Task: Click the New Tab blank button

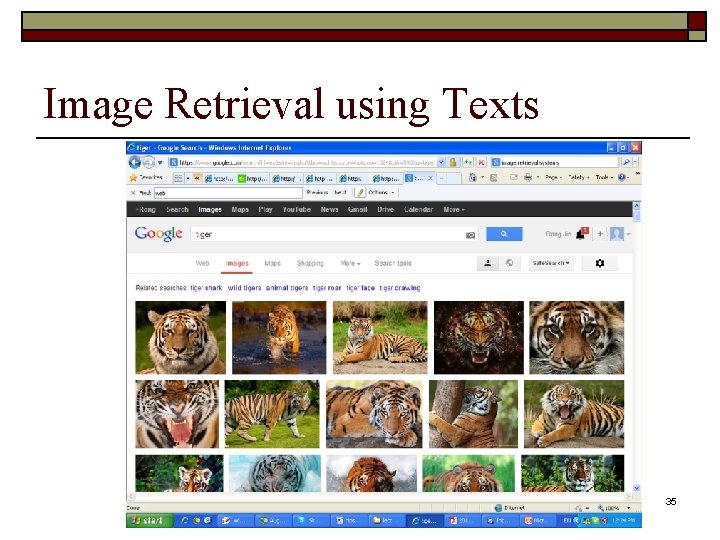Action: pos(448,178)
